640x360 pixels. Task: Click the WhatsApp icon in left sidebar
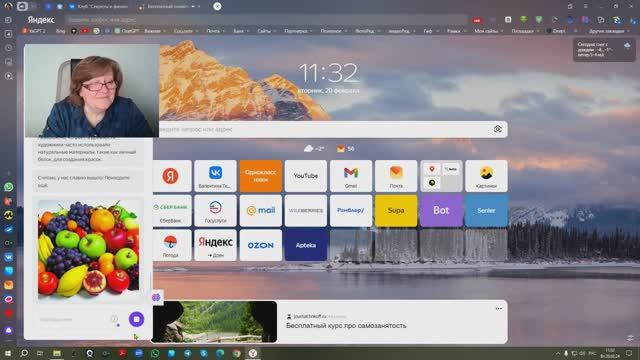(9, 187)
